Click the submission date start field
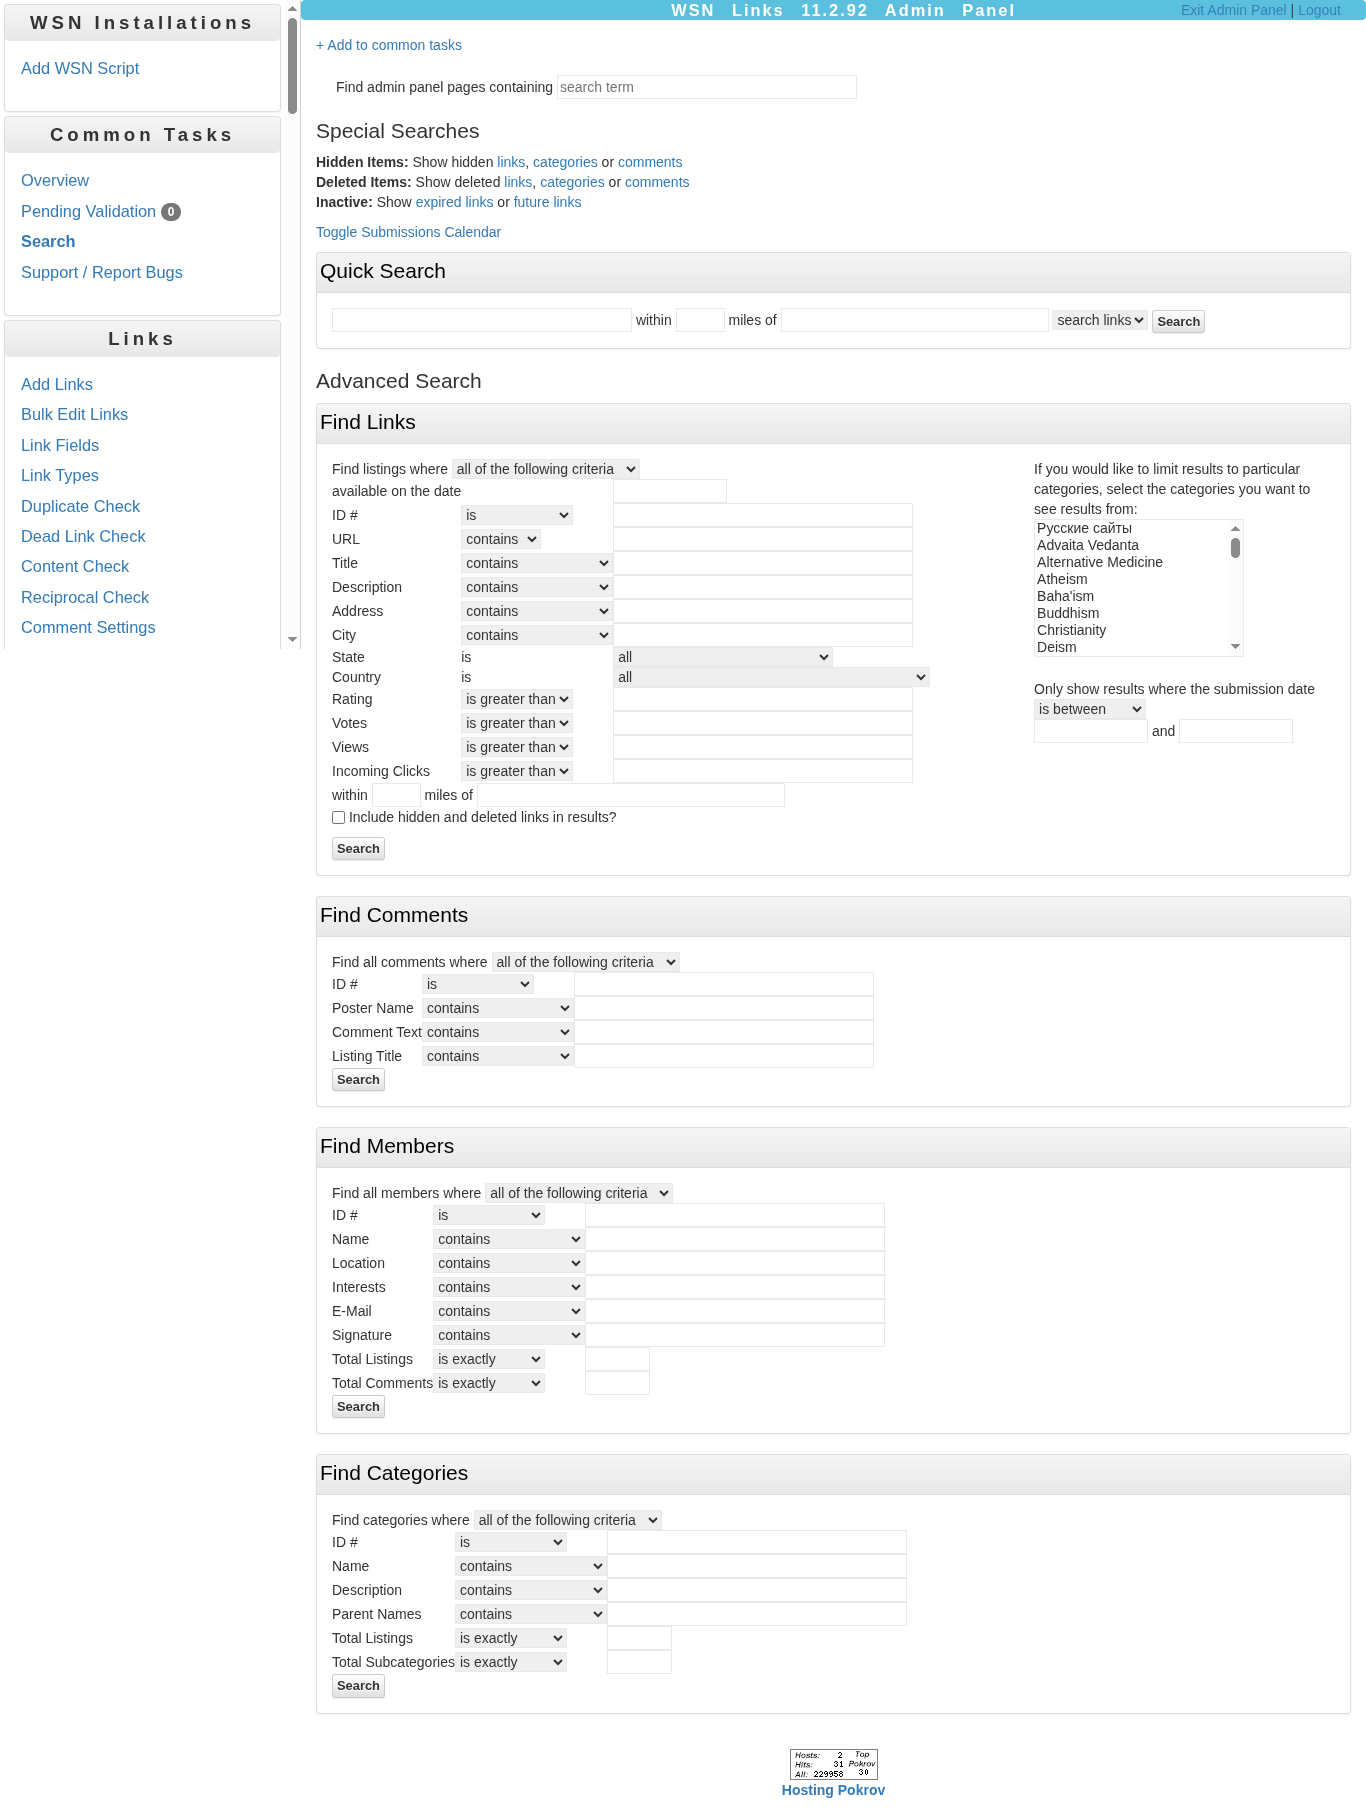1366x1810 pixels. (x=1091, y=731)
